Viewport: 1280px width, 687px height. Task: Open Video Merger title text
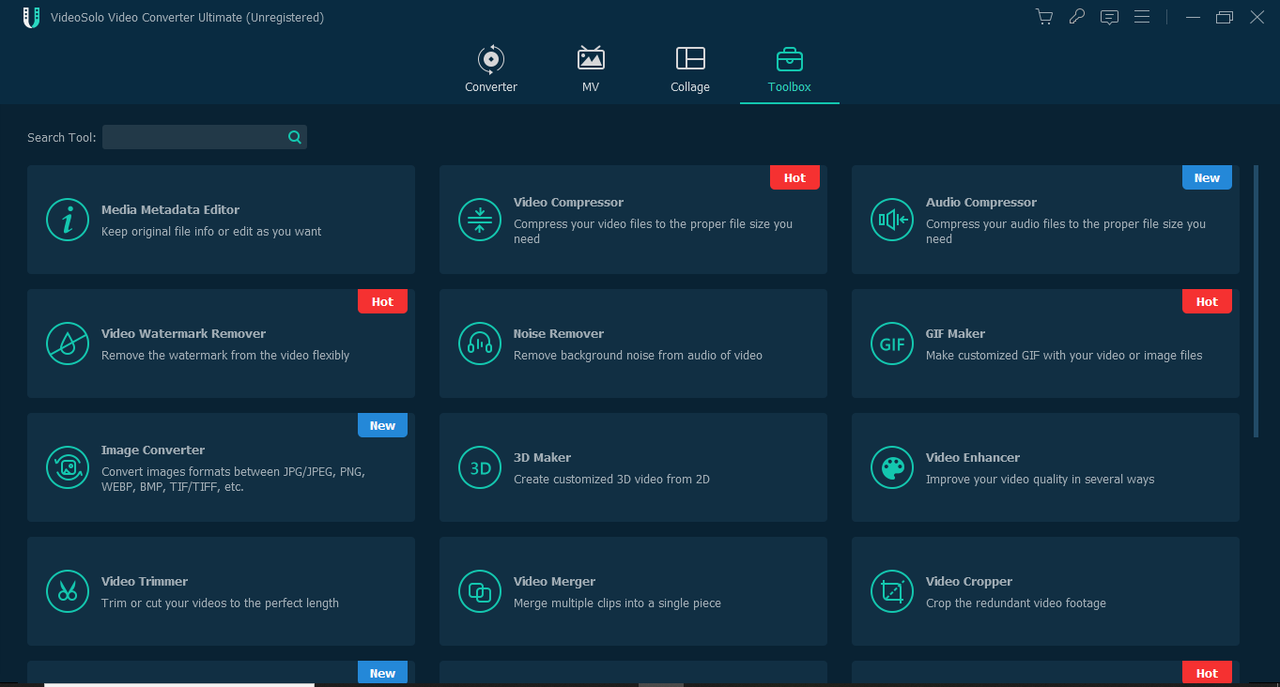pos(554,582)
